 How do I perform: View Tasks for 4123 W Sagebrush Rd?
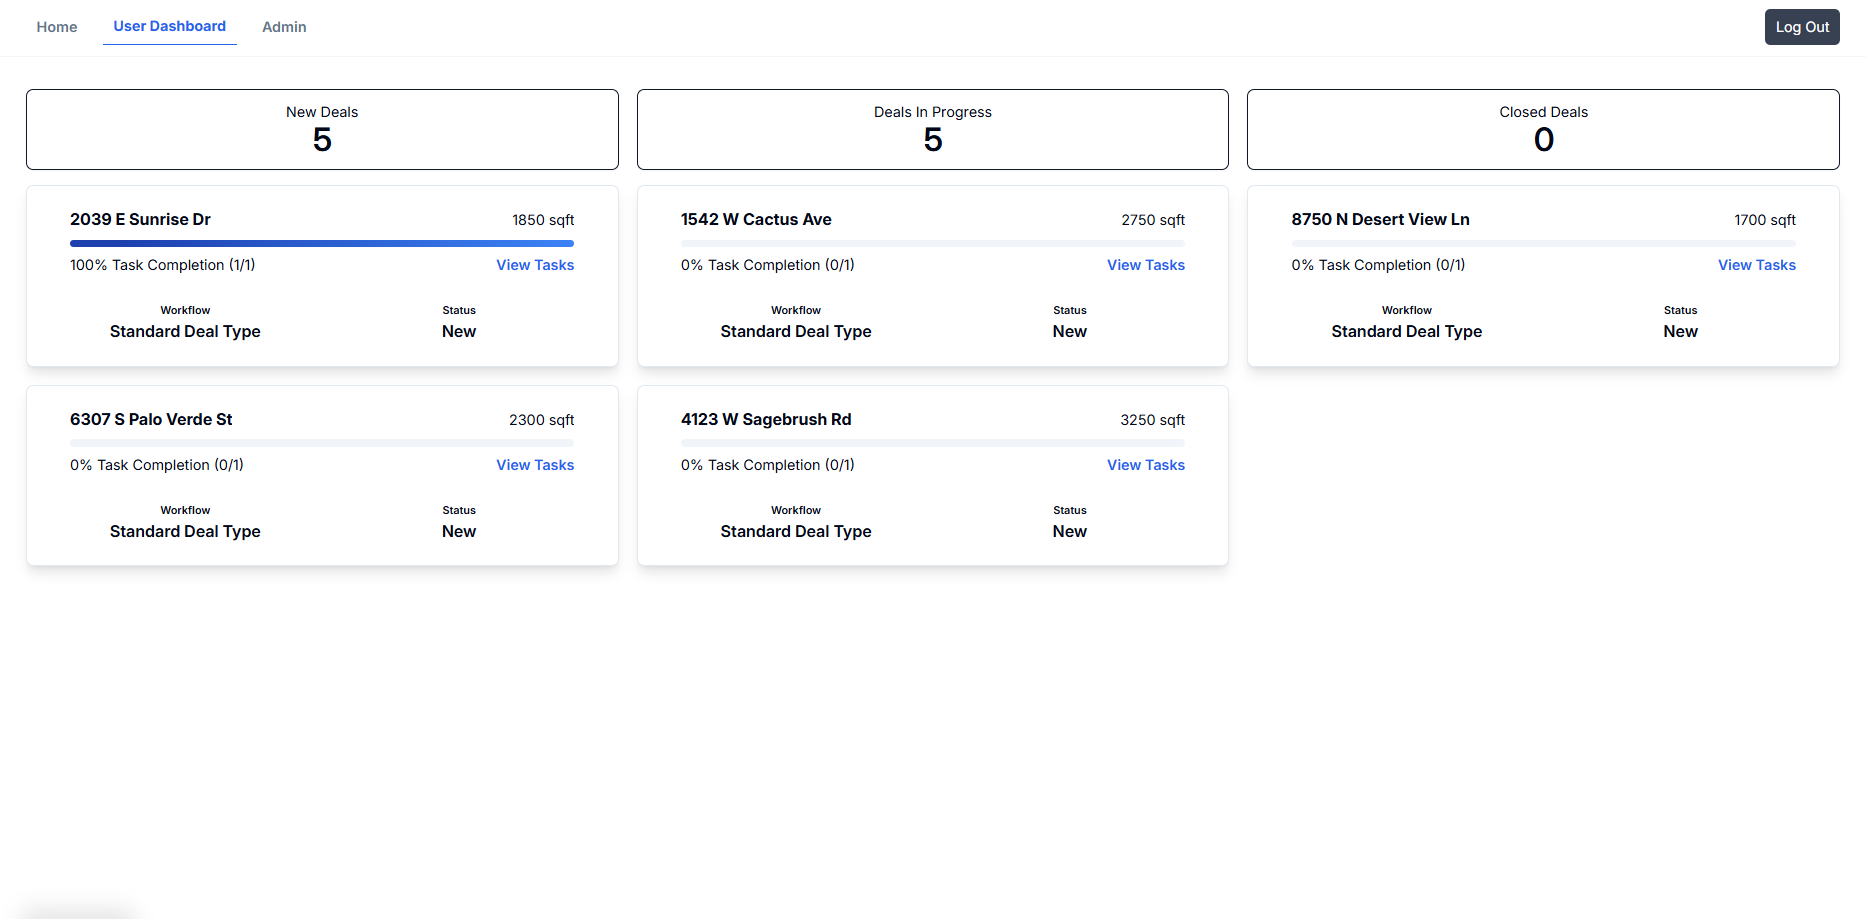click(x=1146, y=465)
